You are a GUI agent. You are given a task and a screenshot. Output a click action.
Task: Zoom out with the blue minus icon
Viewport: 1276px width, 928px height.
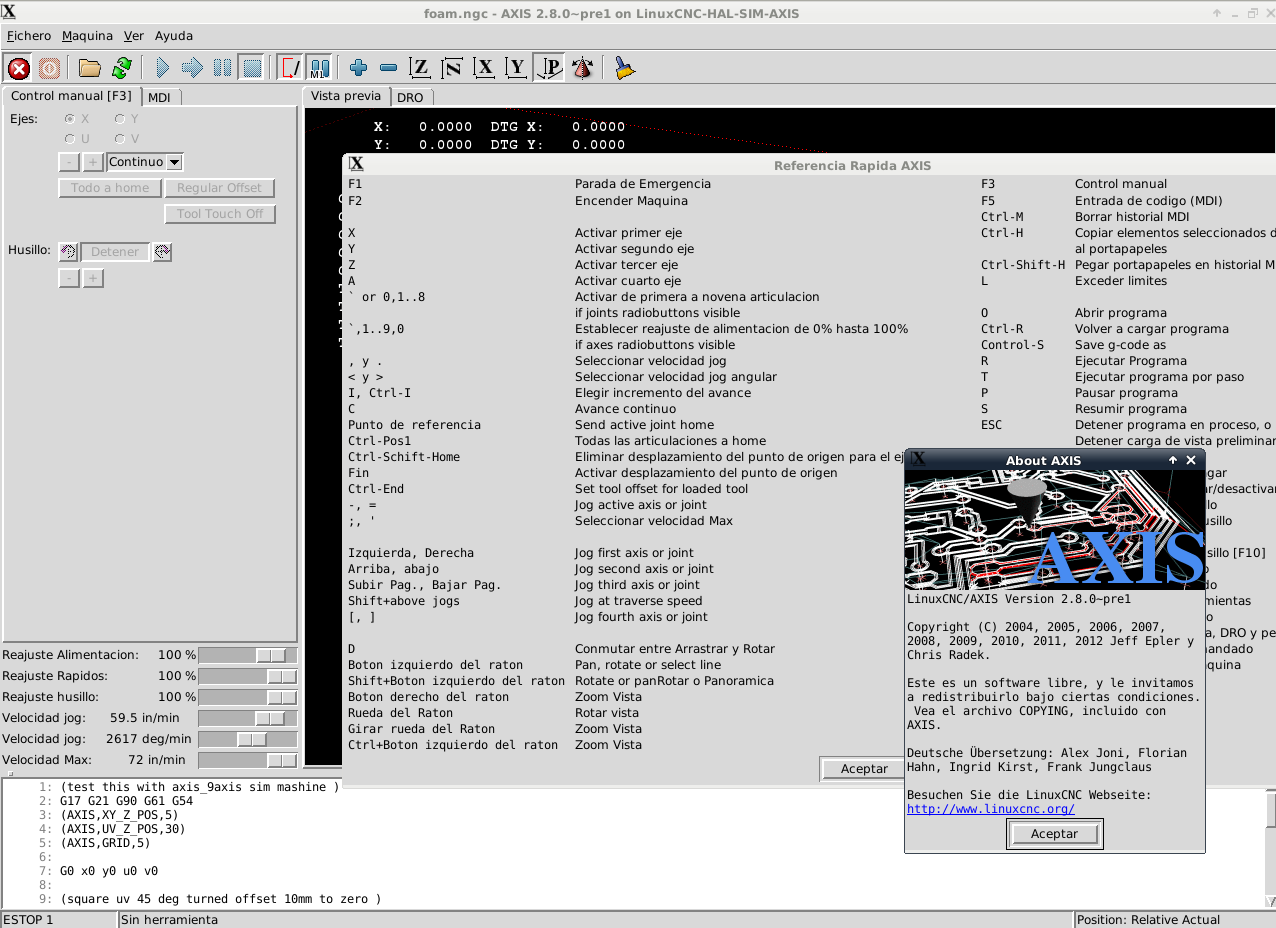[x=389, y=68]
